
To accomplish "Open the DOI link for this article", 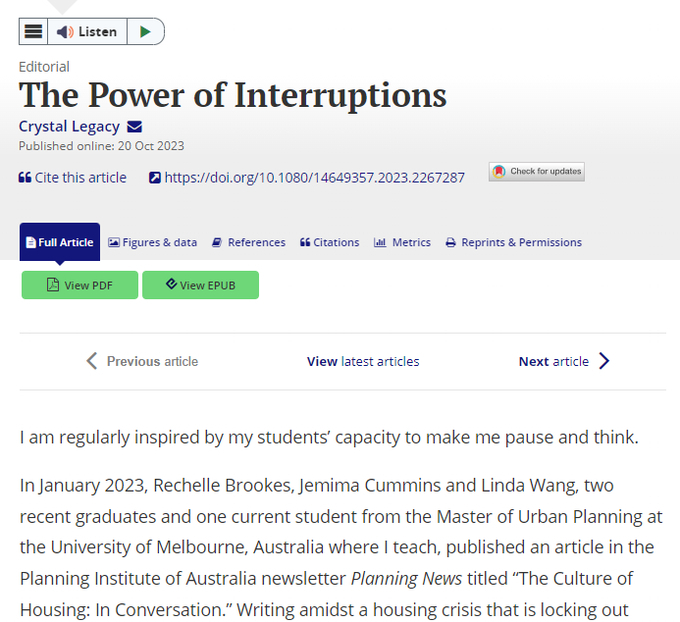I will [x=314, y=177].
